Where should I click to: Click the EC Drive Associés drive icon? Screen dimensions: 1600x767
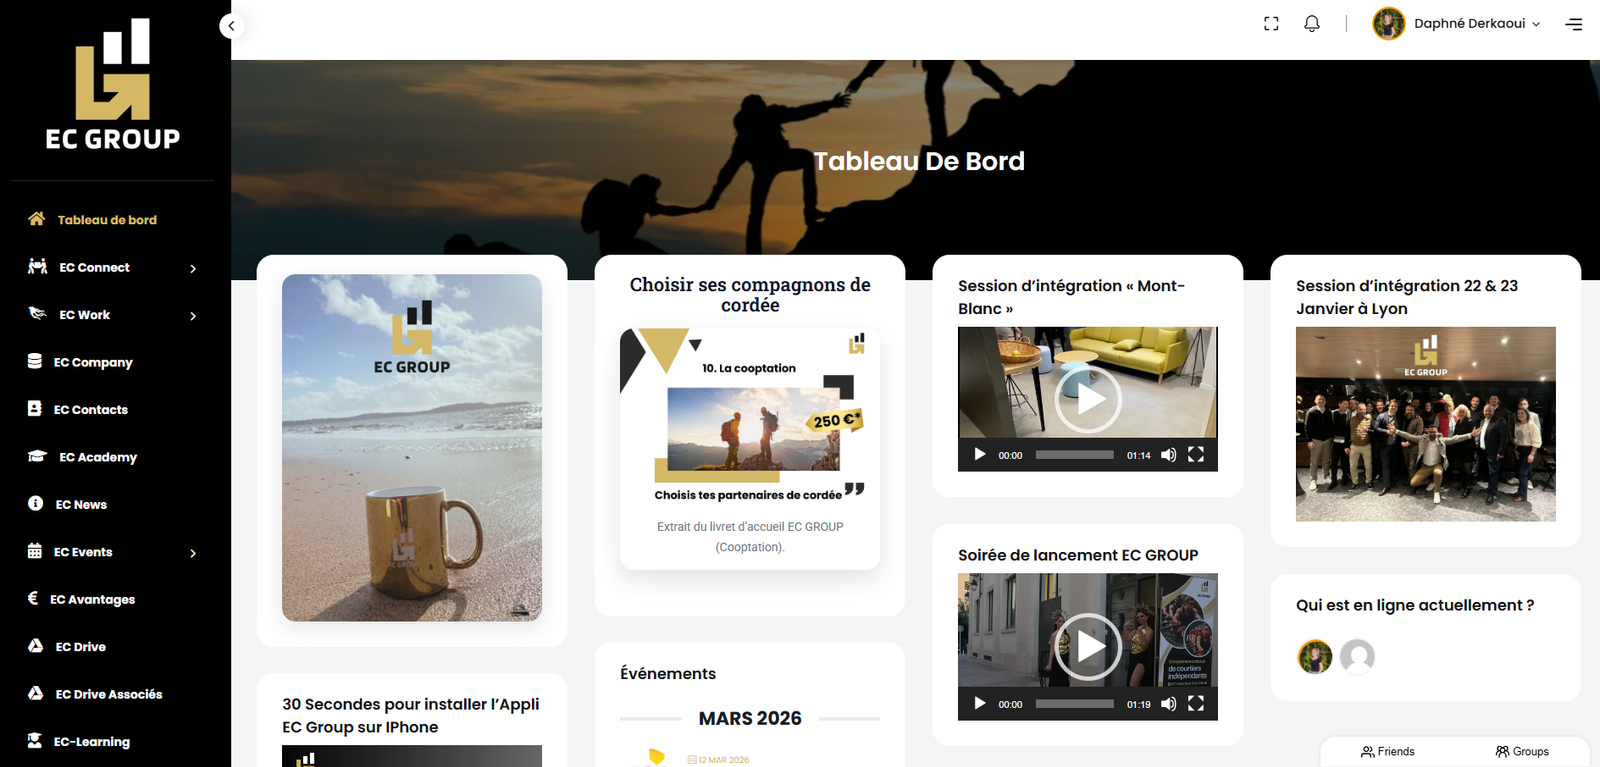(x=36, y=693)
